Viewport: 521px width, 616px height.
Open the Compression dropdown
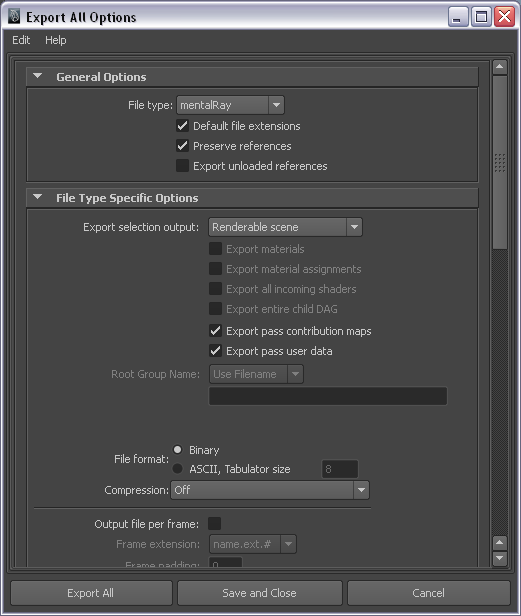[x=270, y=490]
